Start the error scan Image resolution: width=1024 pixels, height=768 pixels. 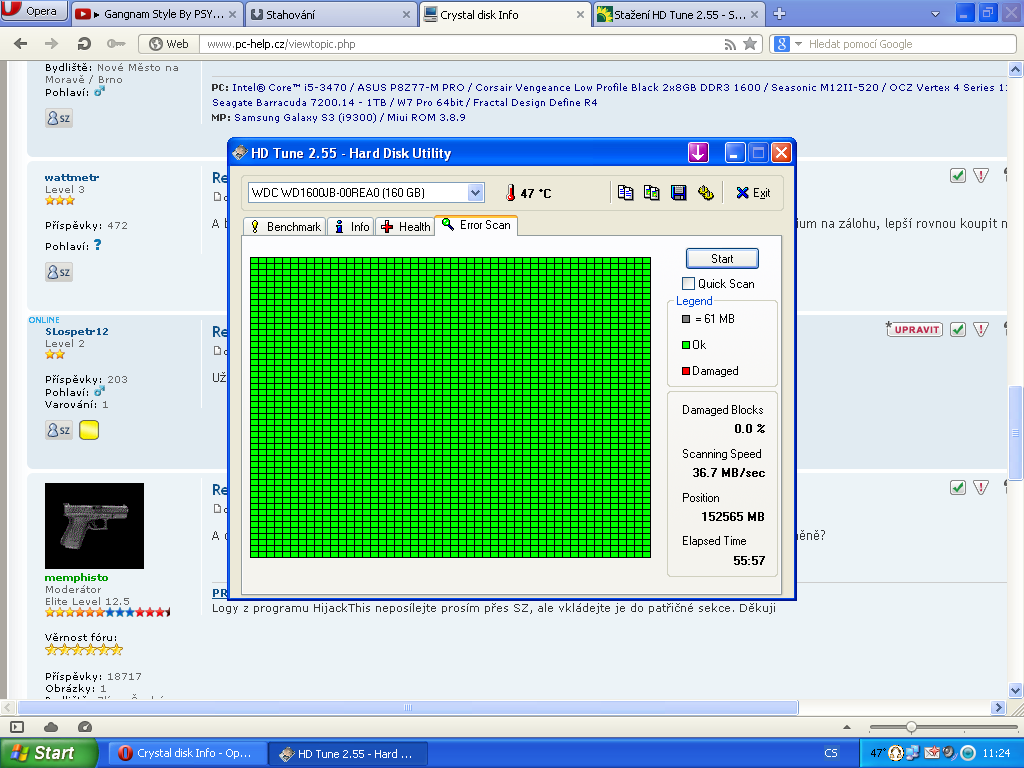click(x=722, y=259)
